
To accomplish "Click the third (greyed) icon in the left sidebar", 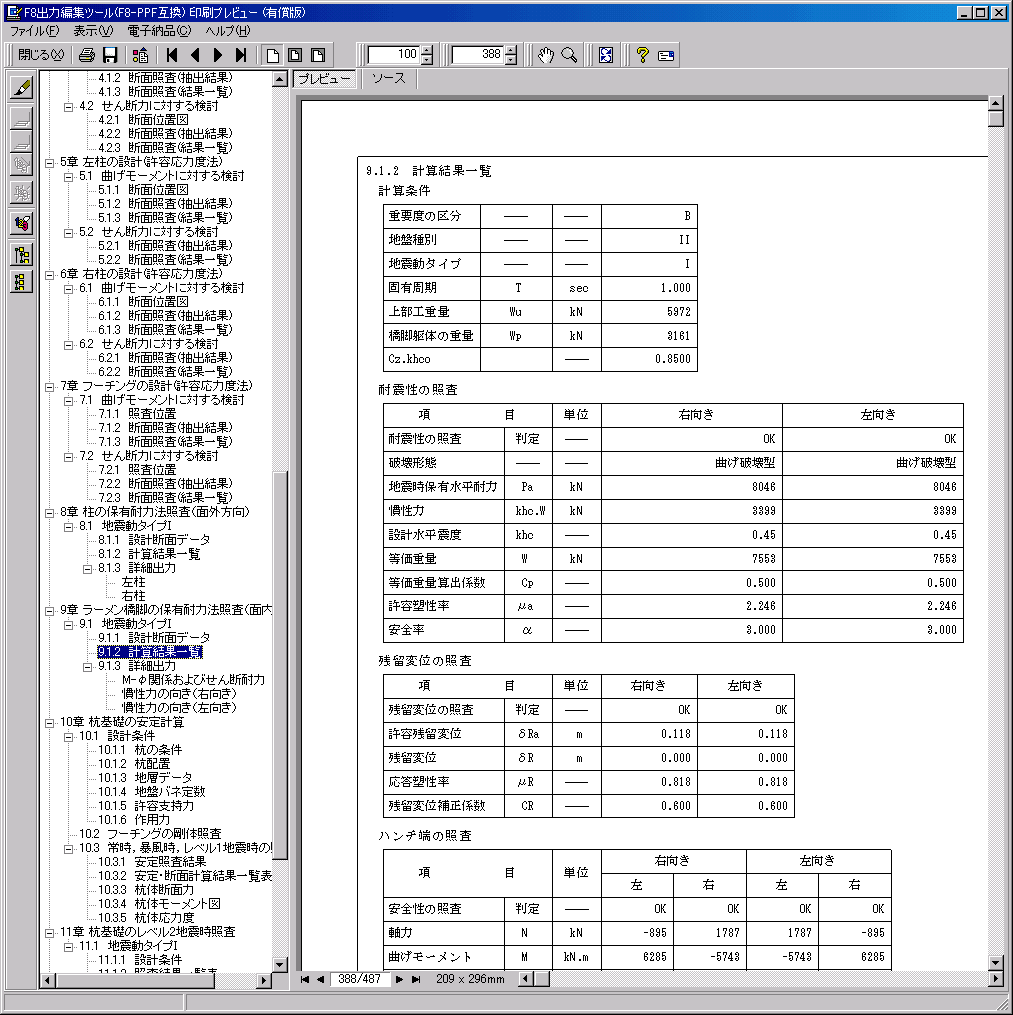I will (21, 140).
